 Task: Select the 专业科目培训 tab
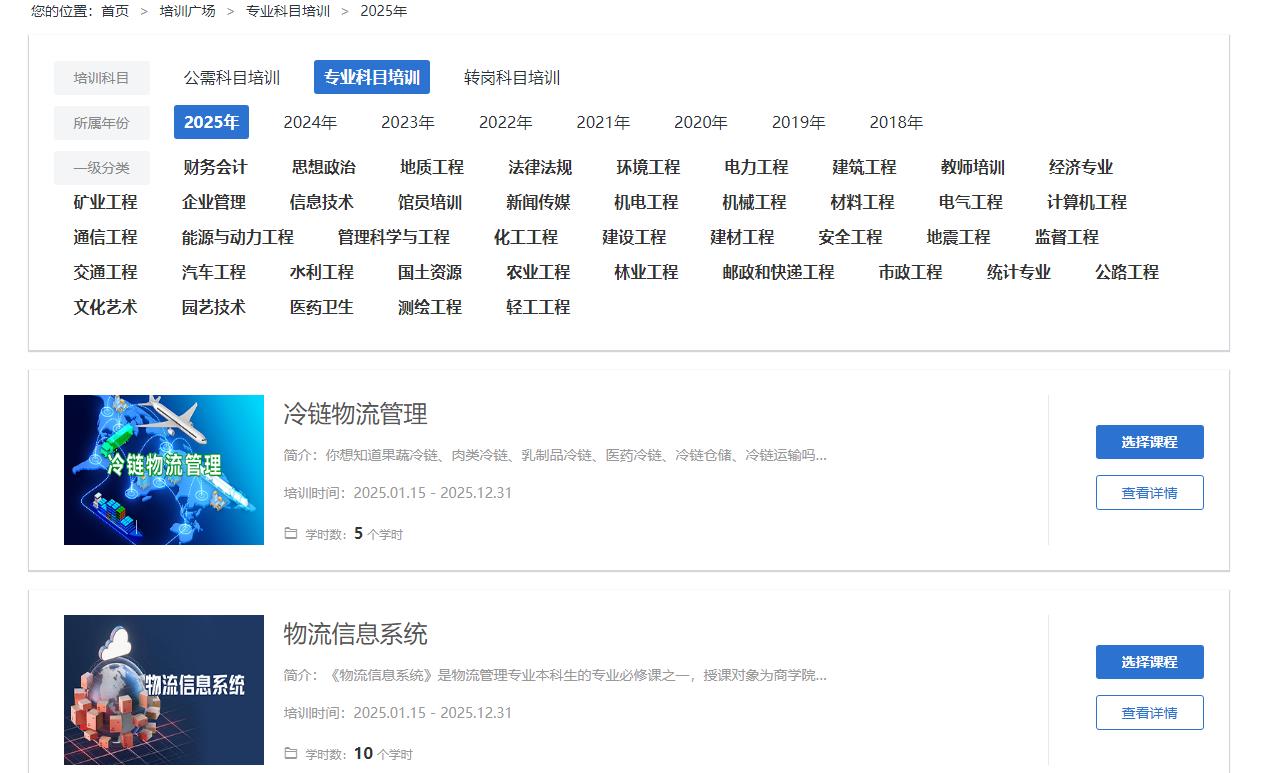coord(372,78)
